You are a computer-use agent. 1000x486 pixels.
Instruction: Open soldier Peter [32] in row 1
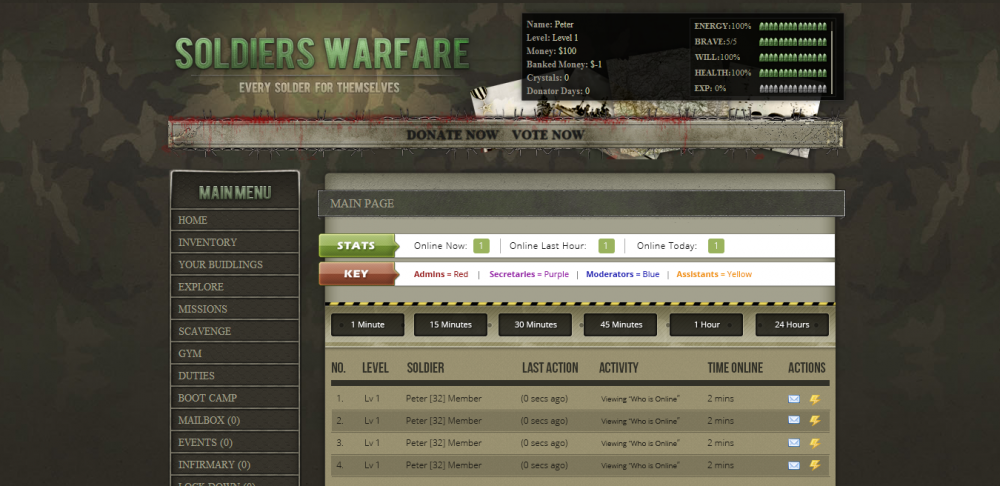[443, 399]
